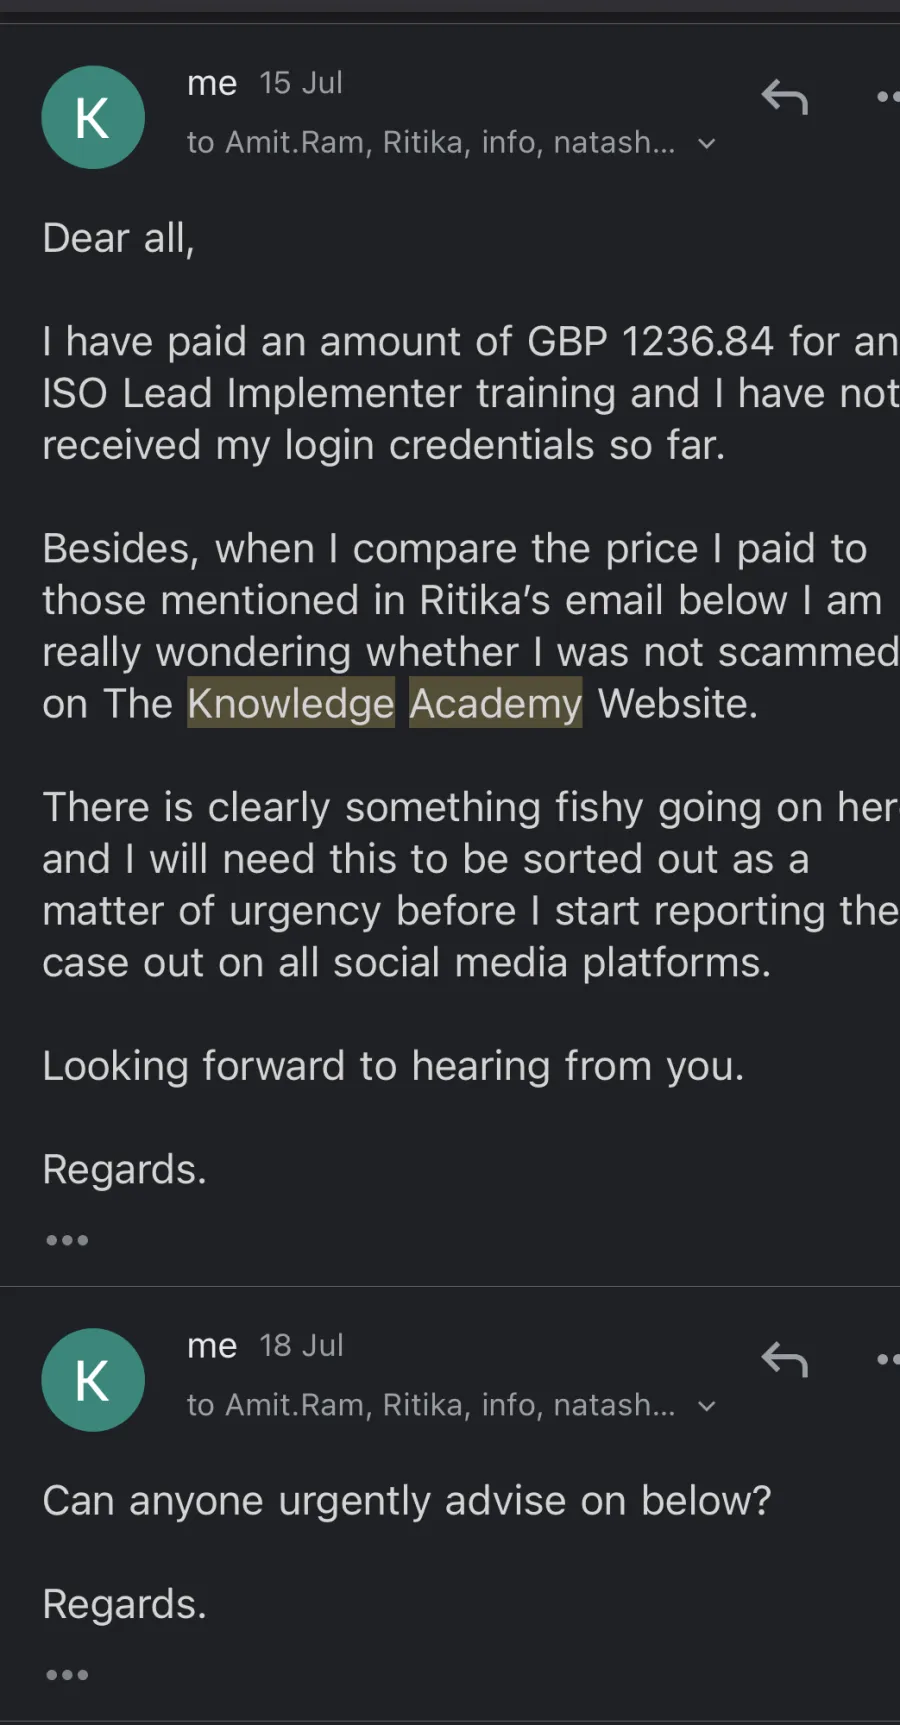Click the "18 Jul" date label
900x1725 pixels.
coord(301,1346)
